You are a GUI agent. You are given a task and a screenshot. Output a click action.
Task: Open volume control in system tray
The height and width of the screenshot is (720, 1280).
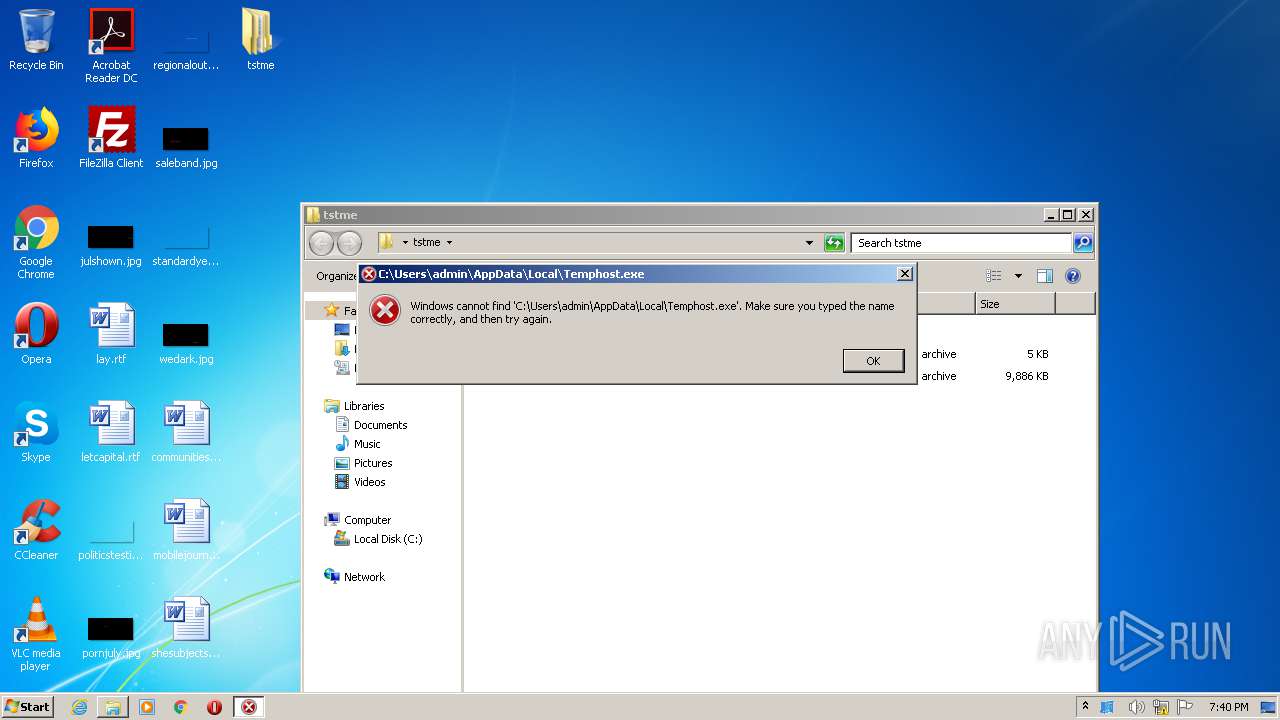[x=1136, y=707]
